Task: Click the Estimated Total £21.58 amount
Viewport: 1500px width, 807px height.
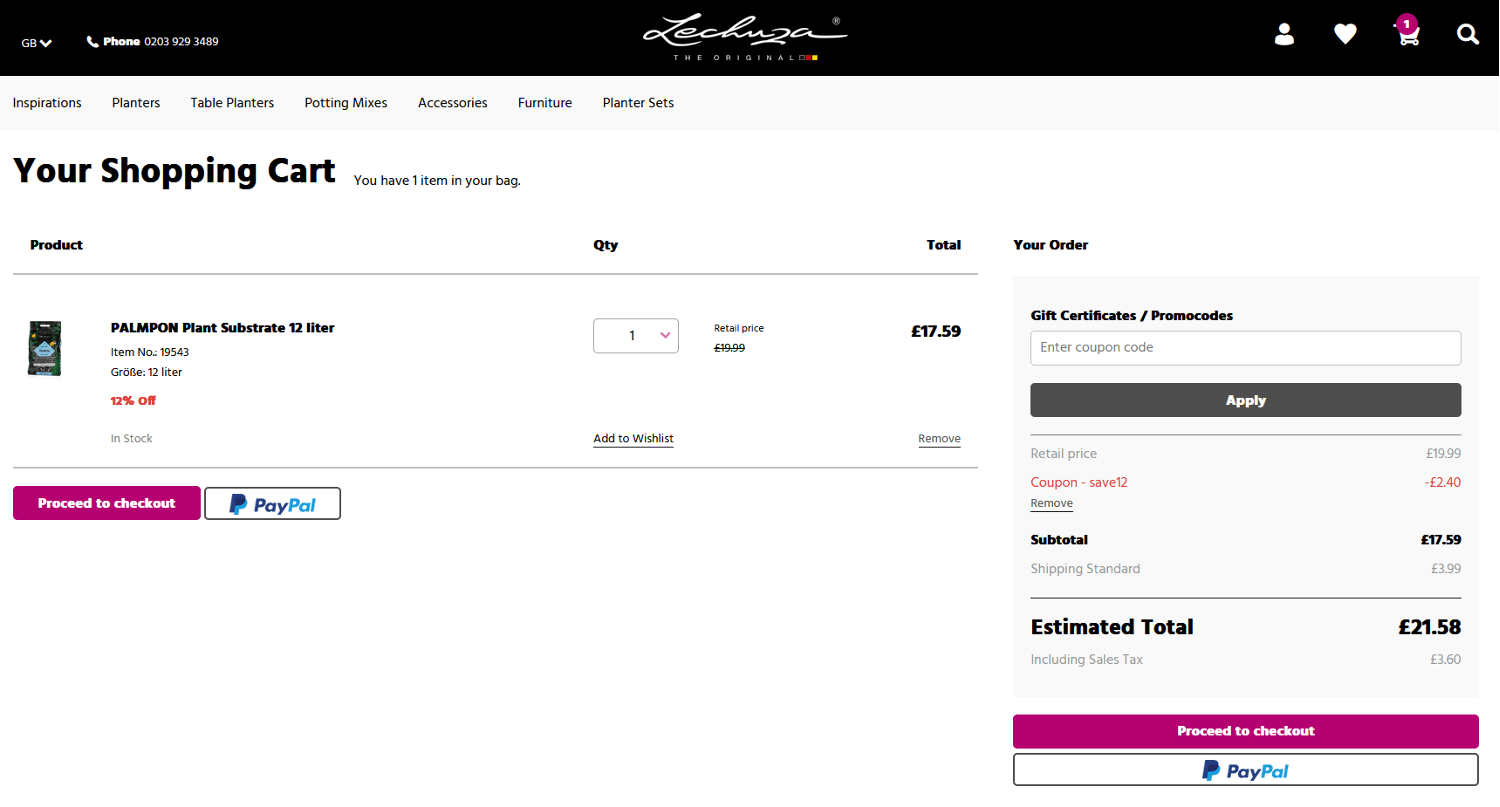Action: coord(1430,628)
